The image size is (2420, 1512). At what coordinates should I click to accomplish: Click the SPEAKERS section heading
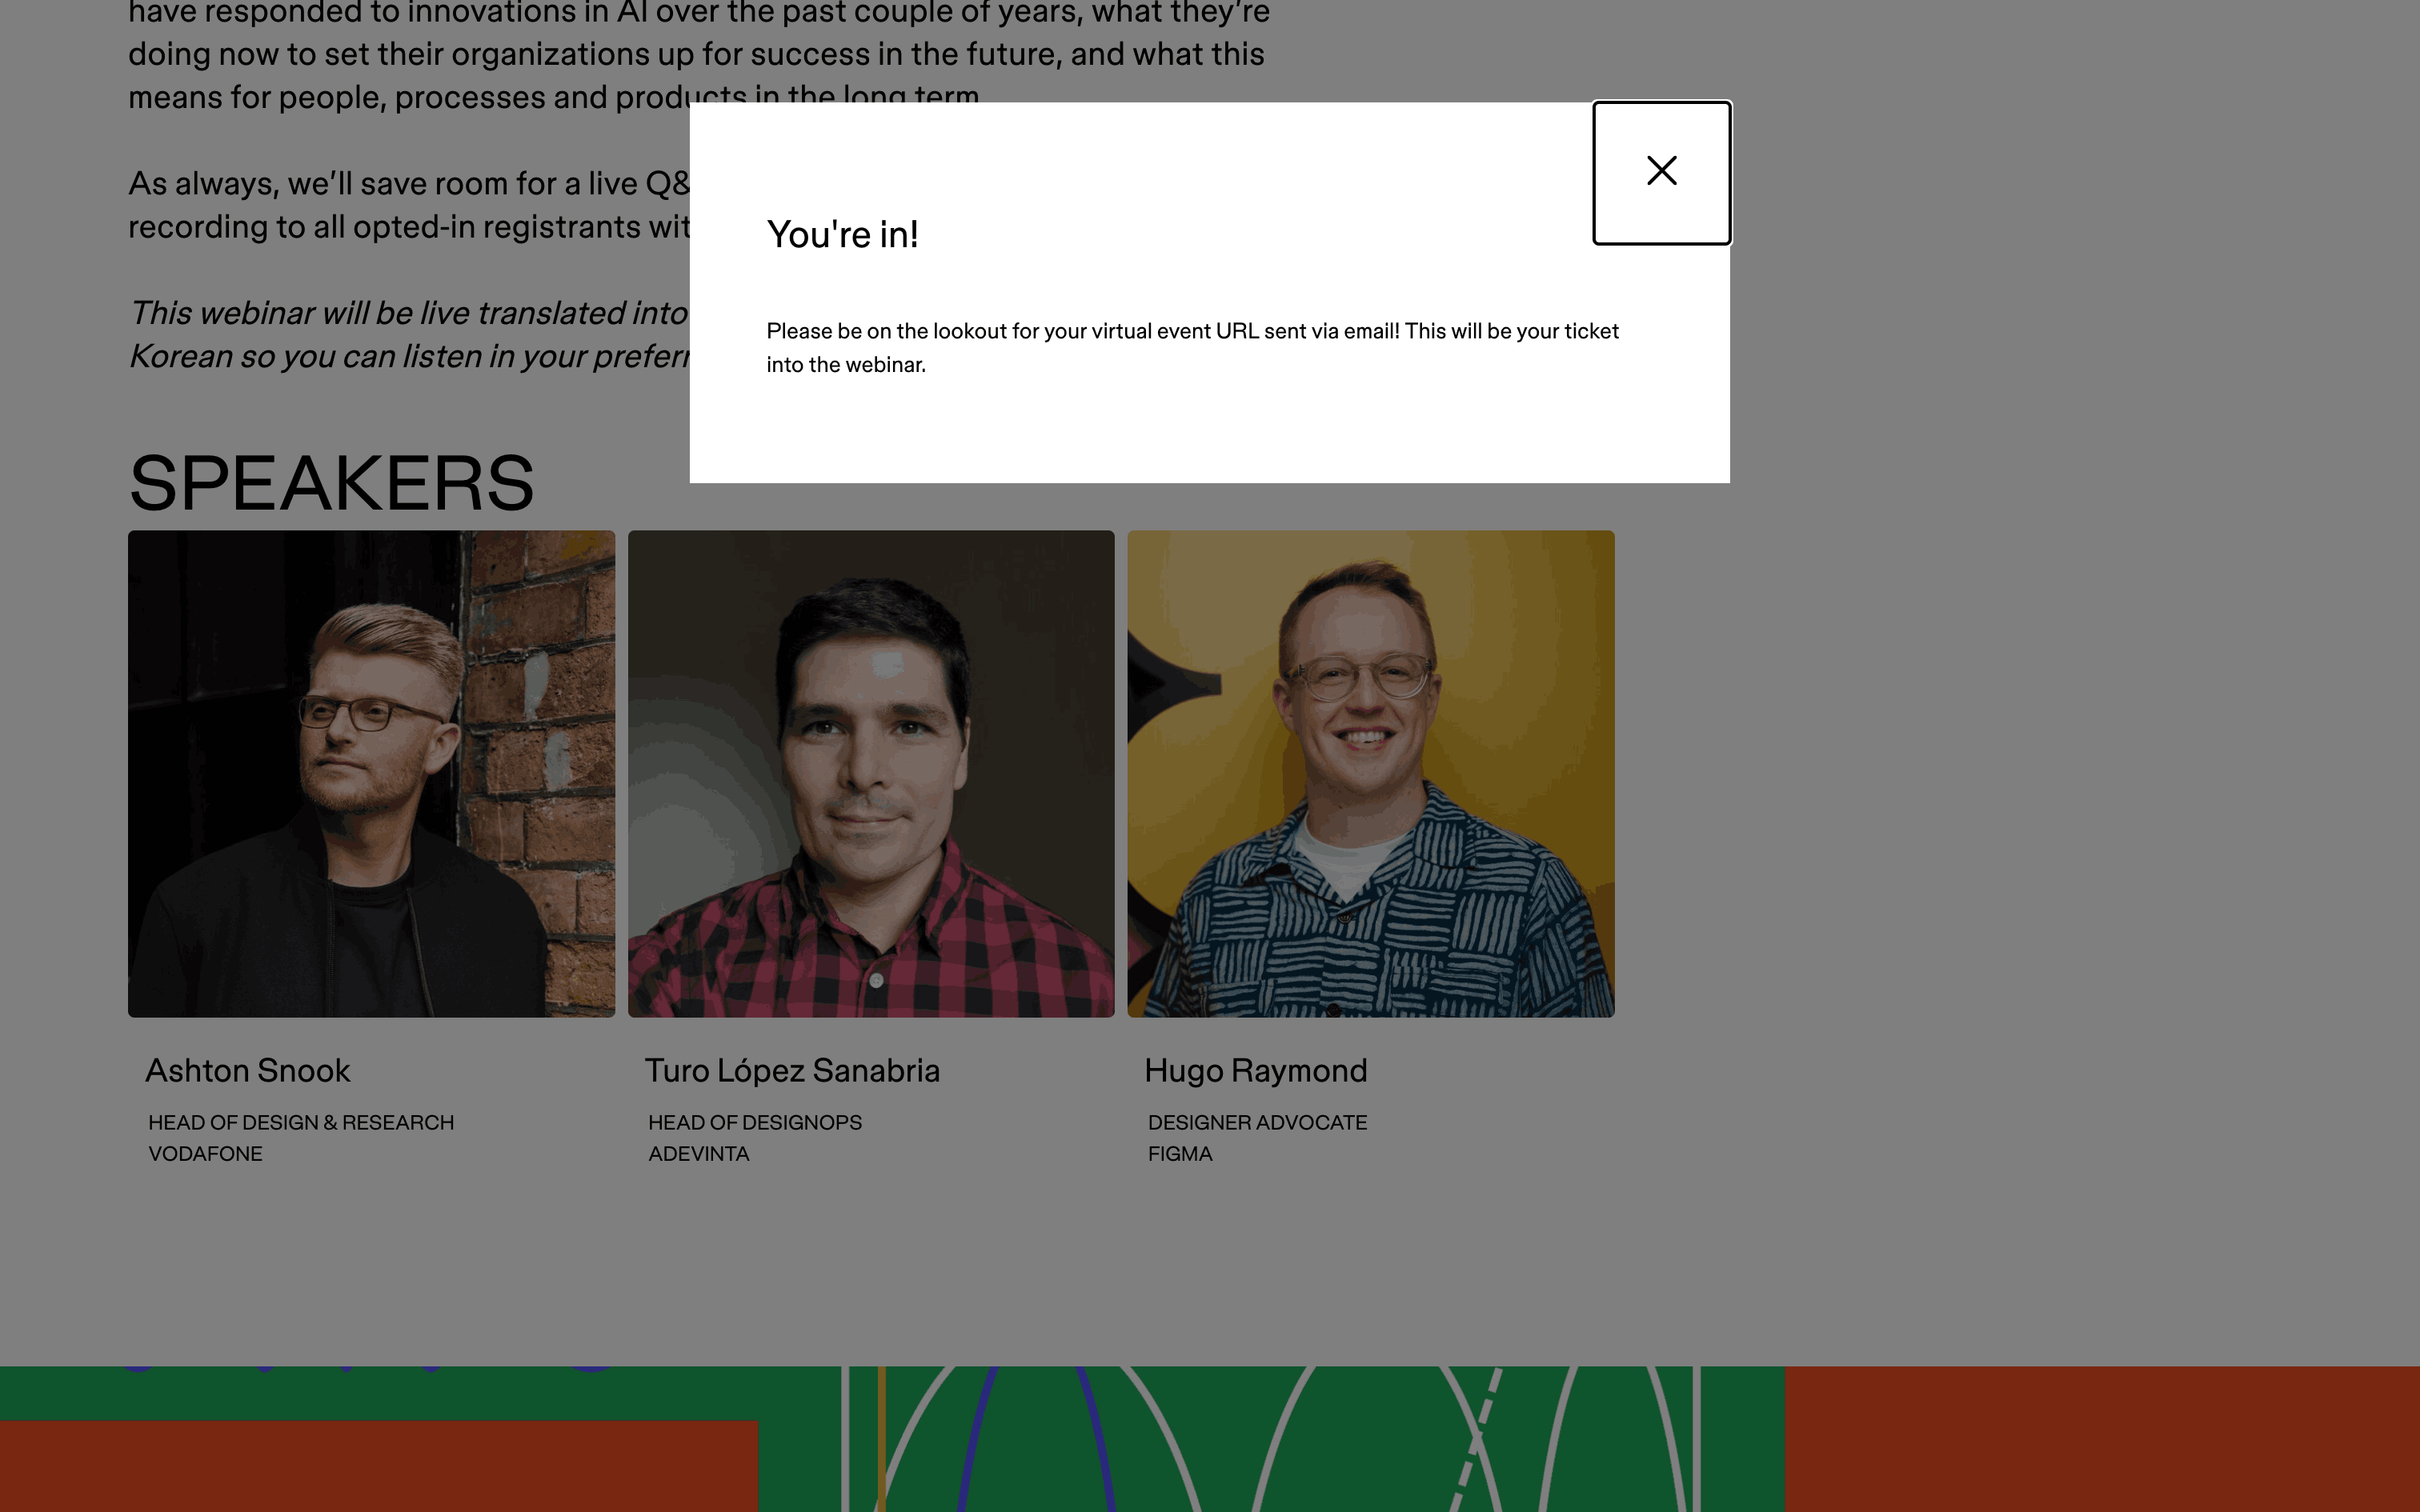[x=331, y=484]
